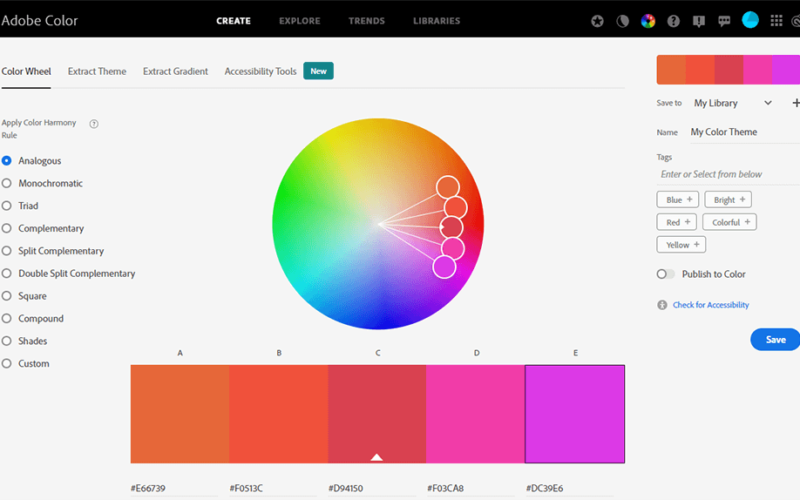Select color swatch A orange
Viewport: 800px width, 500px height.
click(180, 414)
